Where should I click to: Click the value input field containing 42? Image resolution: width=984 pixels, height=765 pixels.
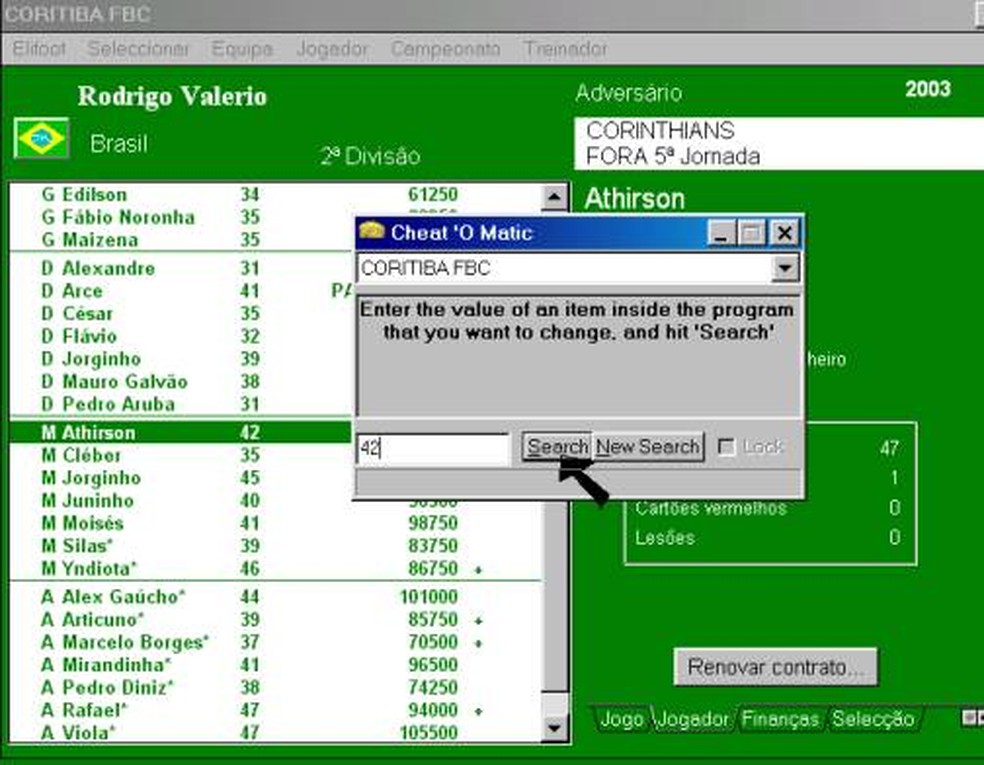(432, 449)
